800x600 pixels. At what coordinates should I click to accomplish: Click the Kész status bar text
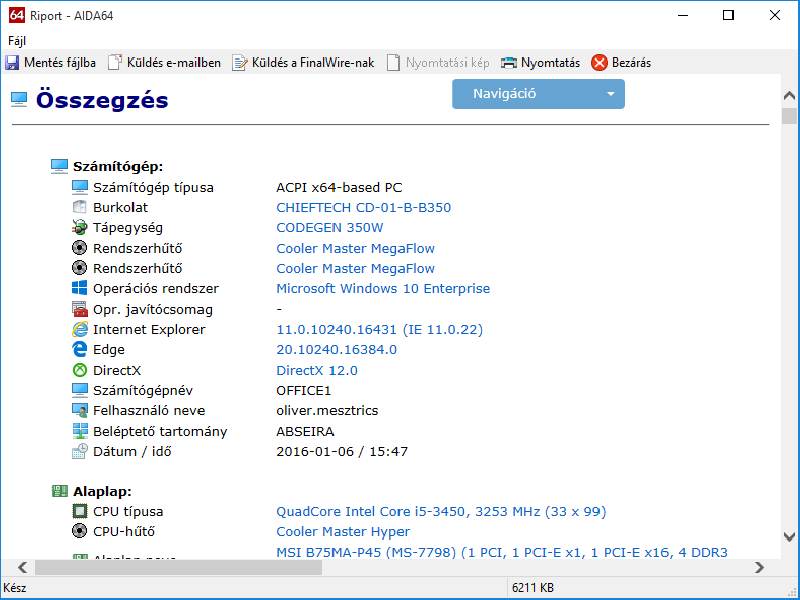click(x=15, y=588)
